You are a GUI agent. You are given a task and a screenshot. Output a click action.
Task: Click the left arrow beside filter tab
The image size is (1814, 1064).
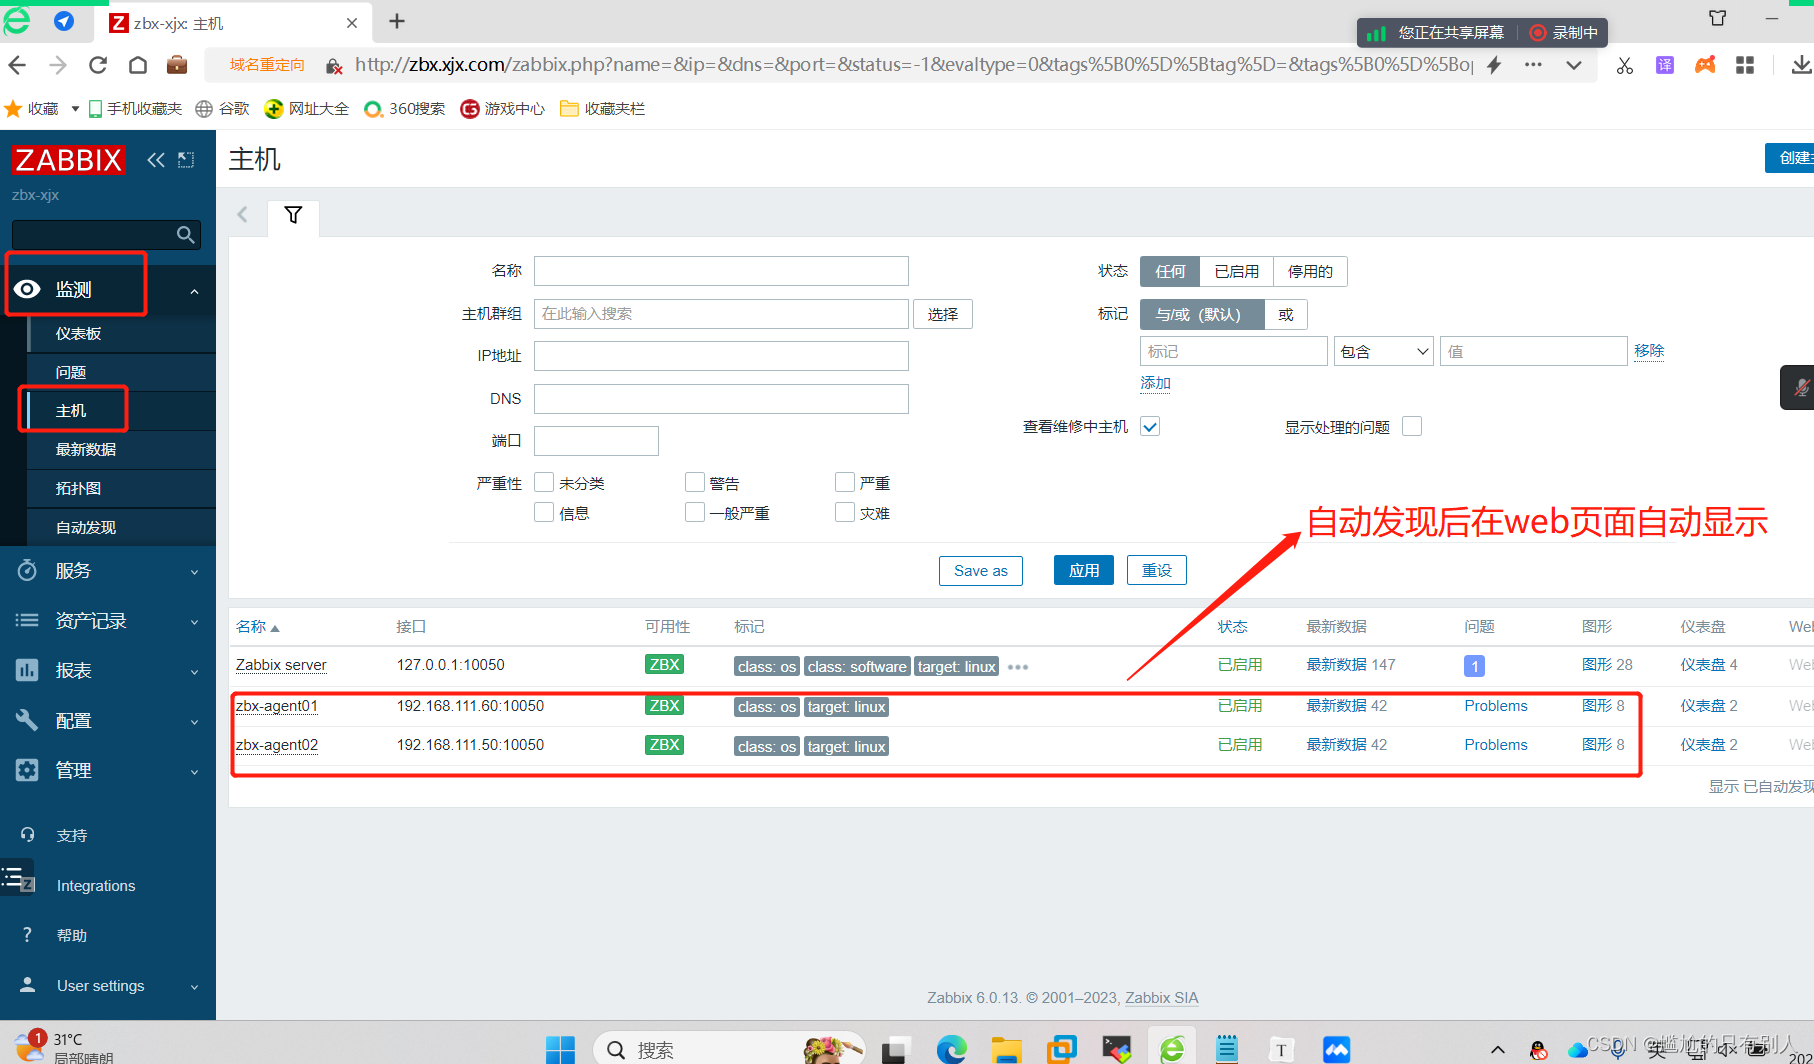pyautogui.click(x=242, y=215)
